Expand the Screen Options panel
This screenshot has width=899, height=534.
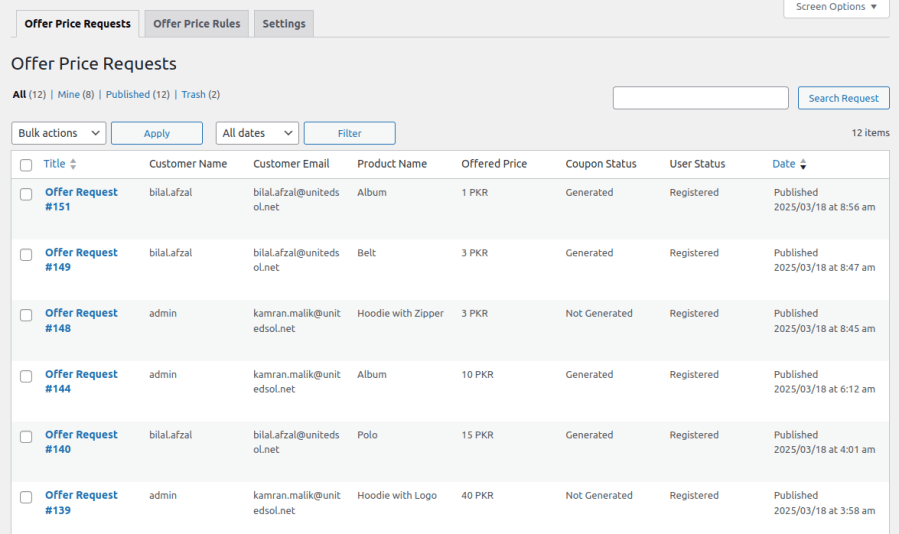[835, 7]
